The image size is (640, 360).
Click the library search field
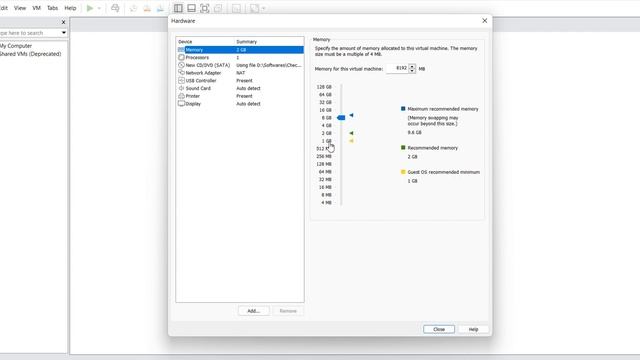click(x=29, y=33)
